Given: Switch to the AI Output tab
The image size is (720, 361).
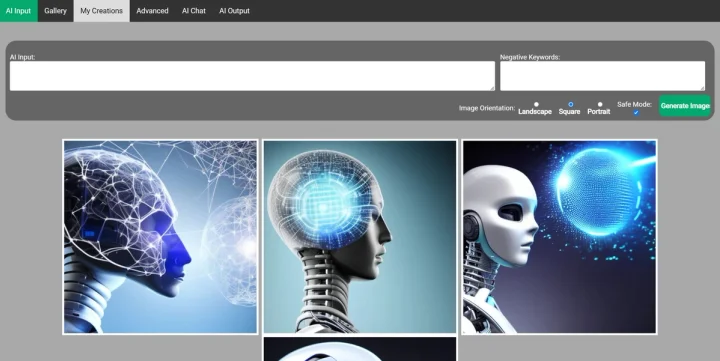Looking at the screenshot, I should (x=234, y=11).
